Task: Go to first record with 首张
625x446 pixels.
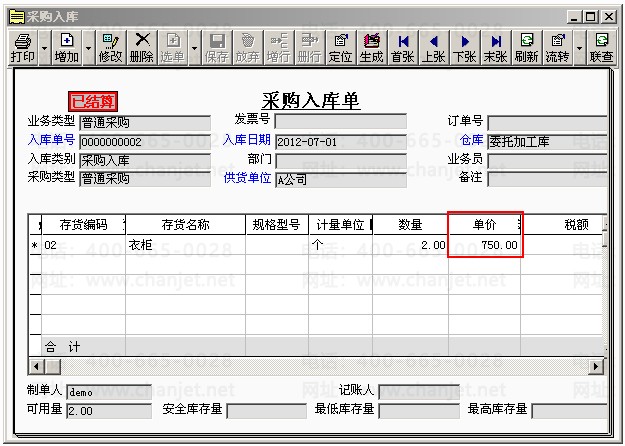Action: point(403,47)
